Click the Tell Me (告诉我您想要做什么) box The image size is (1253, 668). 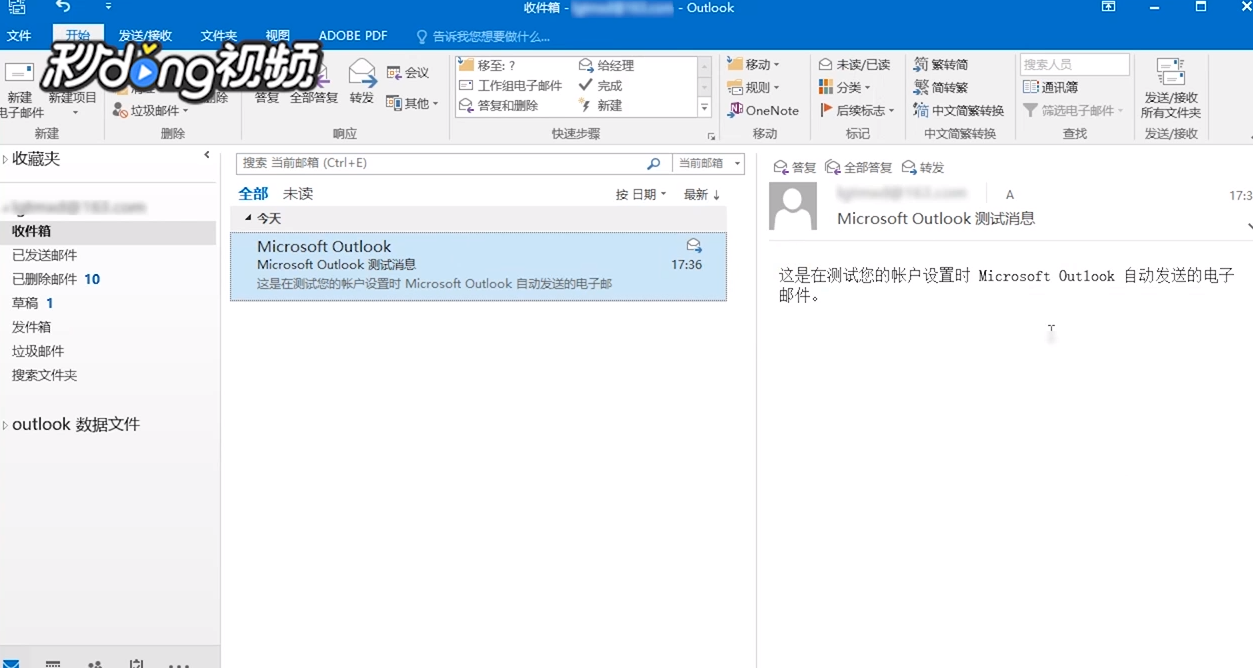(483, 37)
